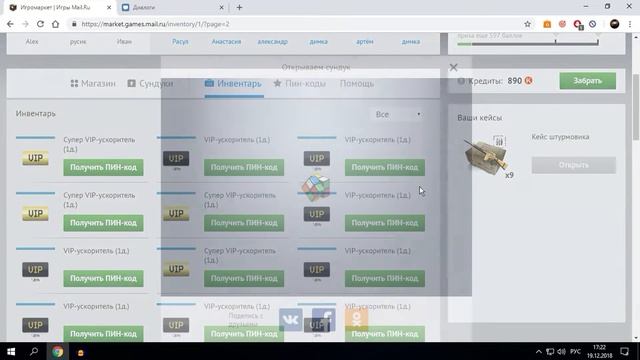Open the Пин-коды tab
This screenshot has height=360, width=640.
[300, 83]
